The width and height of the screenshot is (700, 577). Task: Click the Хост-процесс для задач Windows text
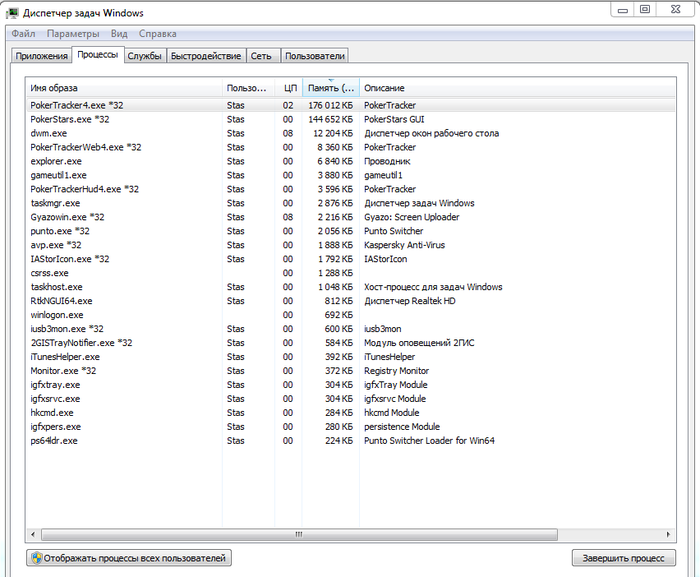[433, 287]
